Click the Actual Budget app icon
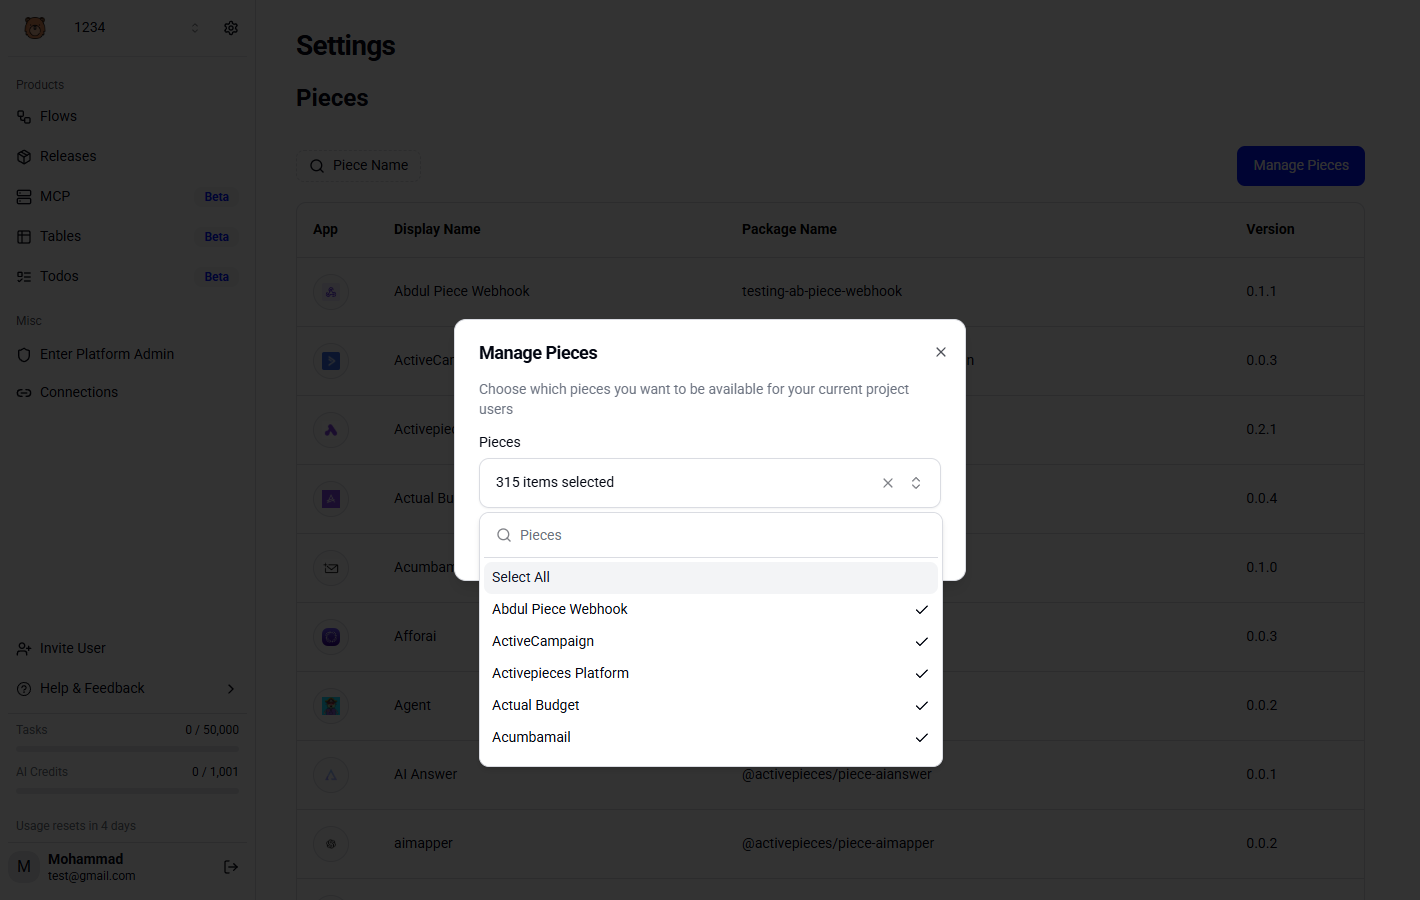This screenshot has height=900, width=1420. (331, 499)
